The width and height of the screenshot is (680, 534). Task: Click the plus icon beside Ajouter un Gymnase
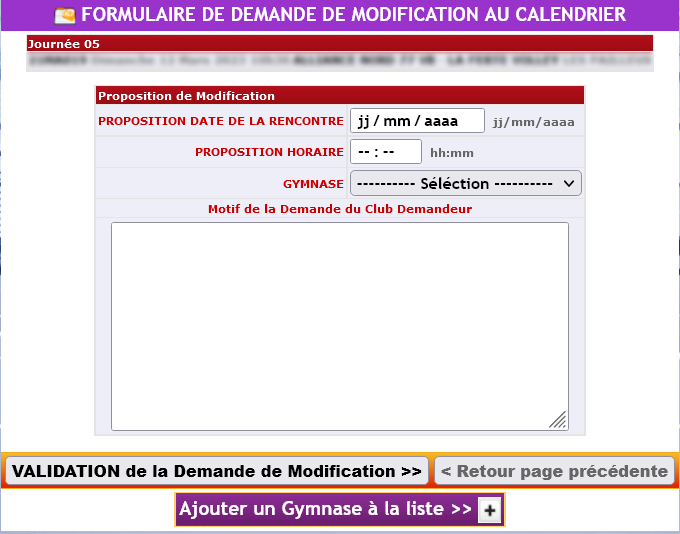489,510
